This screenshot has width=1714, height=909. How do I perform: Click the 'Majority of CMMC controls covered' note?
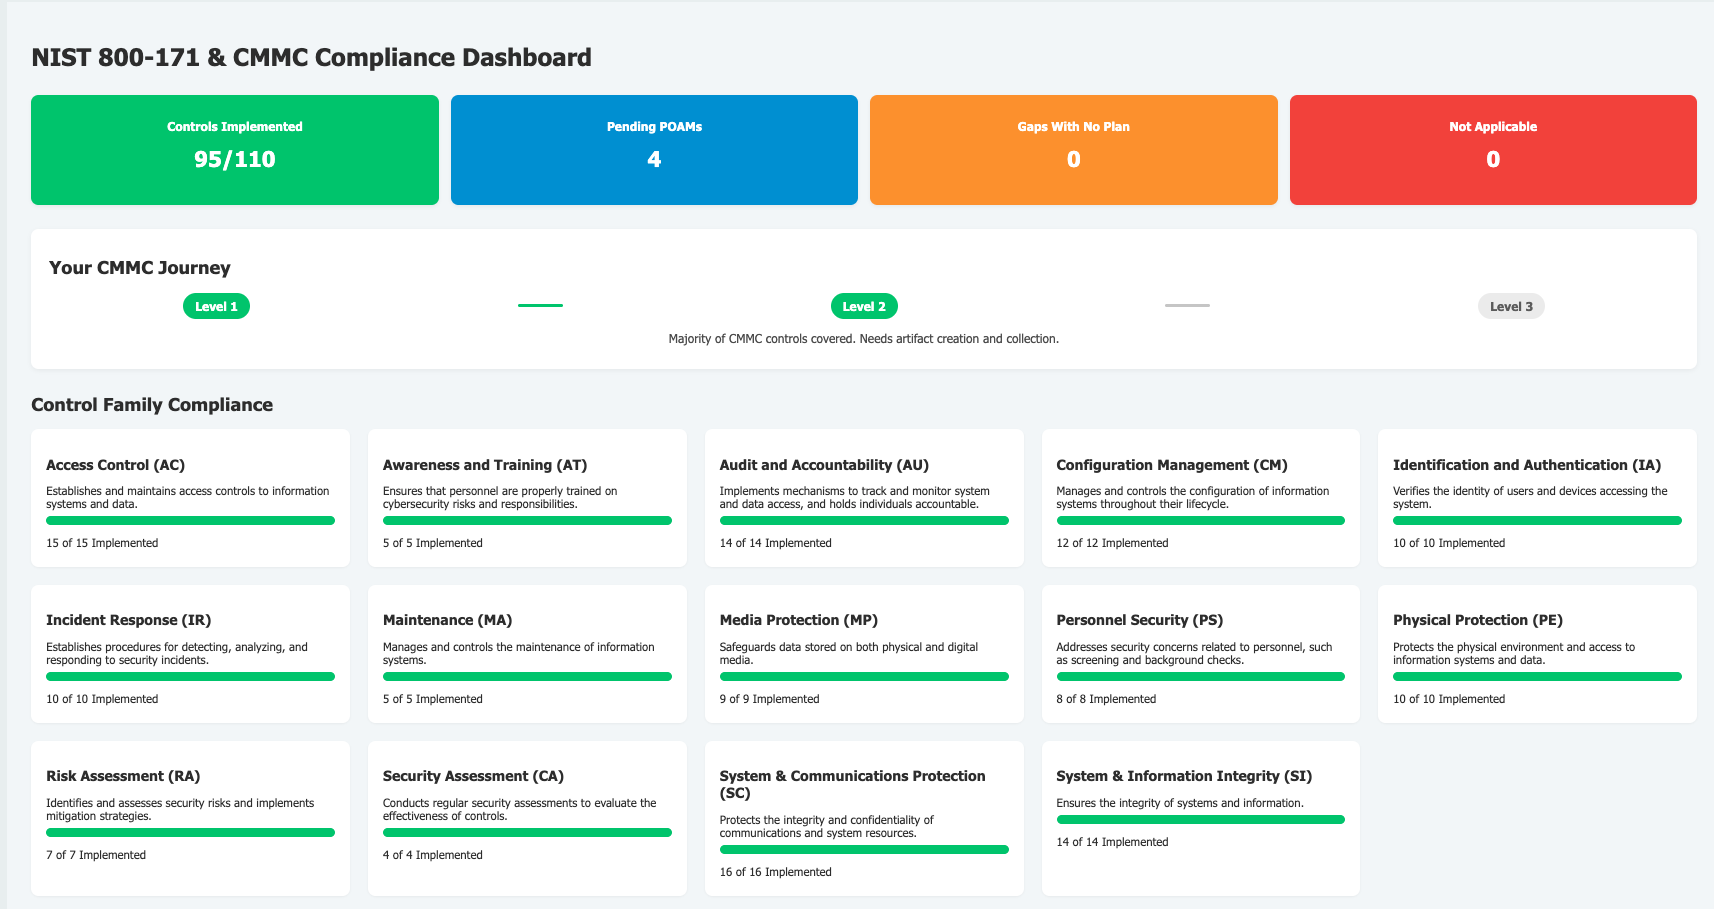pos(864,339)
